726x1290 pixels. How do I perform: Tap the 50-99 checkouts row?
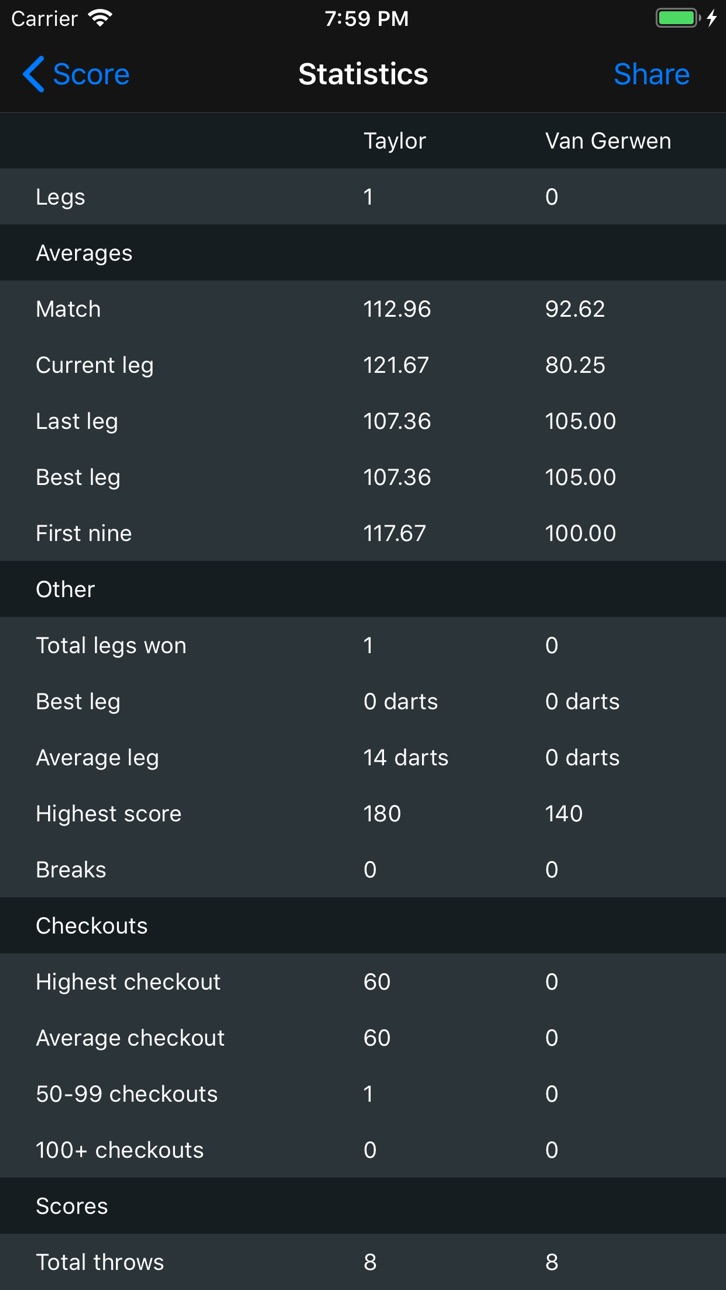click(x=363, y=1094)
